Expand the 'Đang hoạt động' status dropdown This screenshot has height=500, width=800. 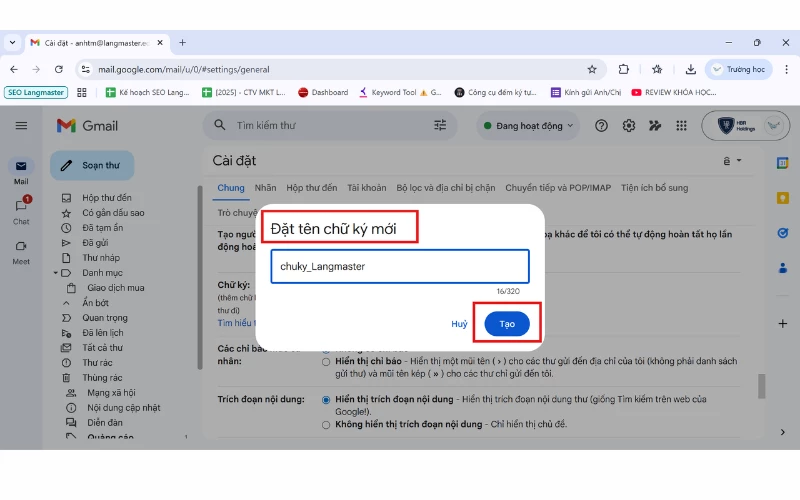pos(528,125)
